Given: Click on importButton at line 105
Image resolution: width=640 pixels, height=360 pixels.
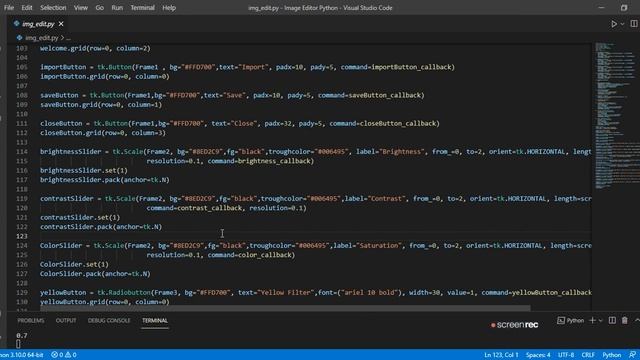Looking at the screenshot, I should (63, 67).
